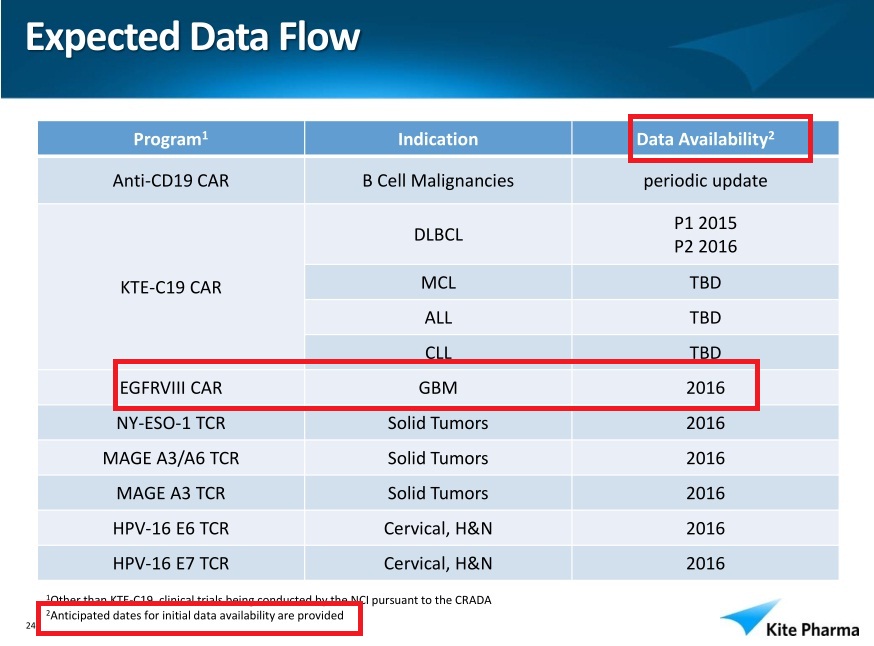Click the Kite Pharma kite logo

pos(752,617)
